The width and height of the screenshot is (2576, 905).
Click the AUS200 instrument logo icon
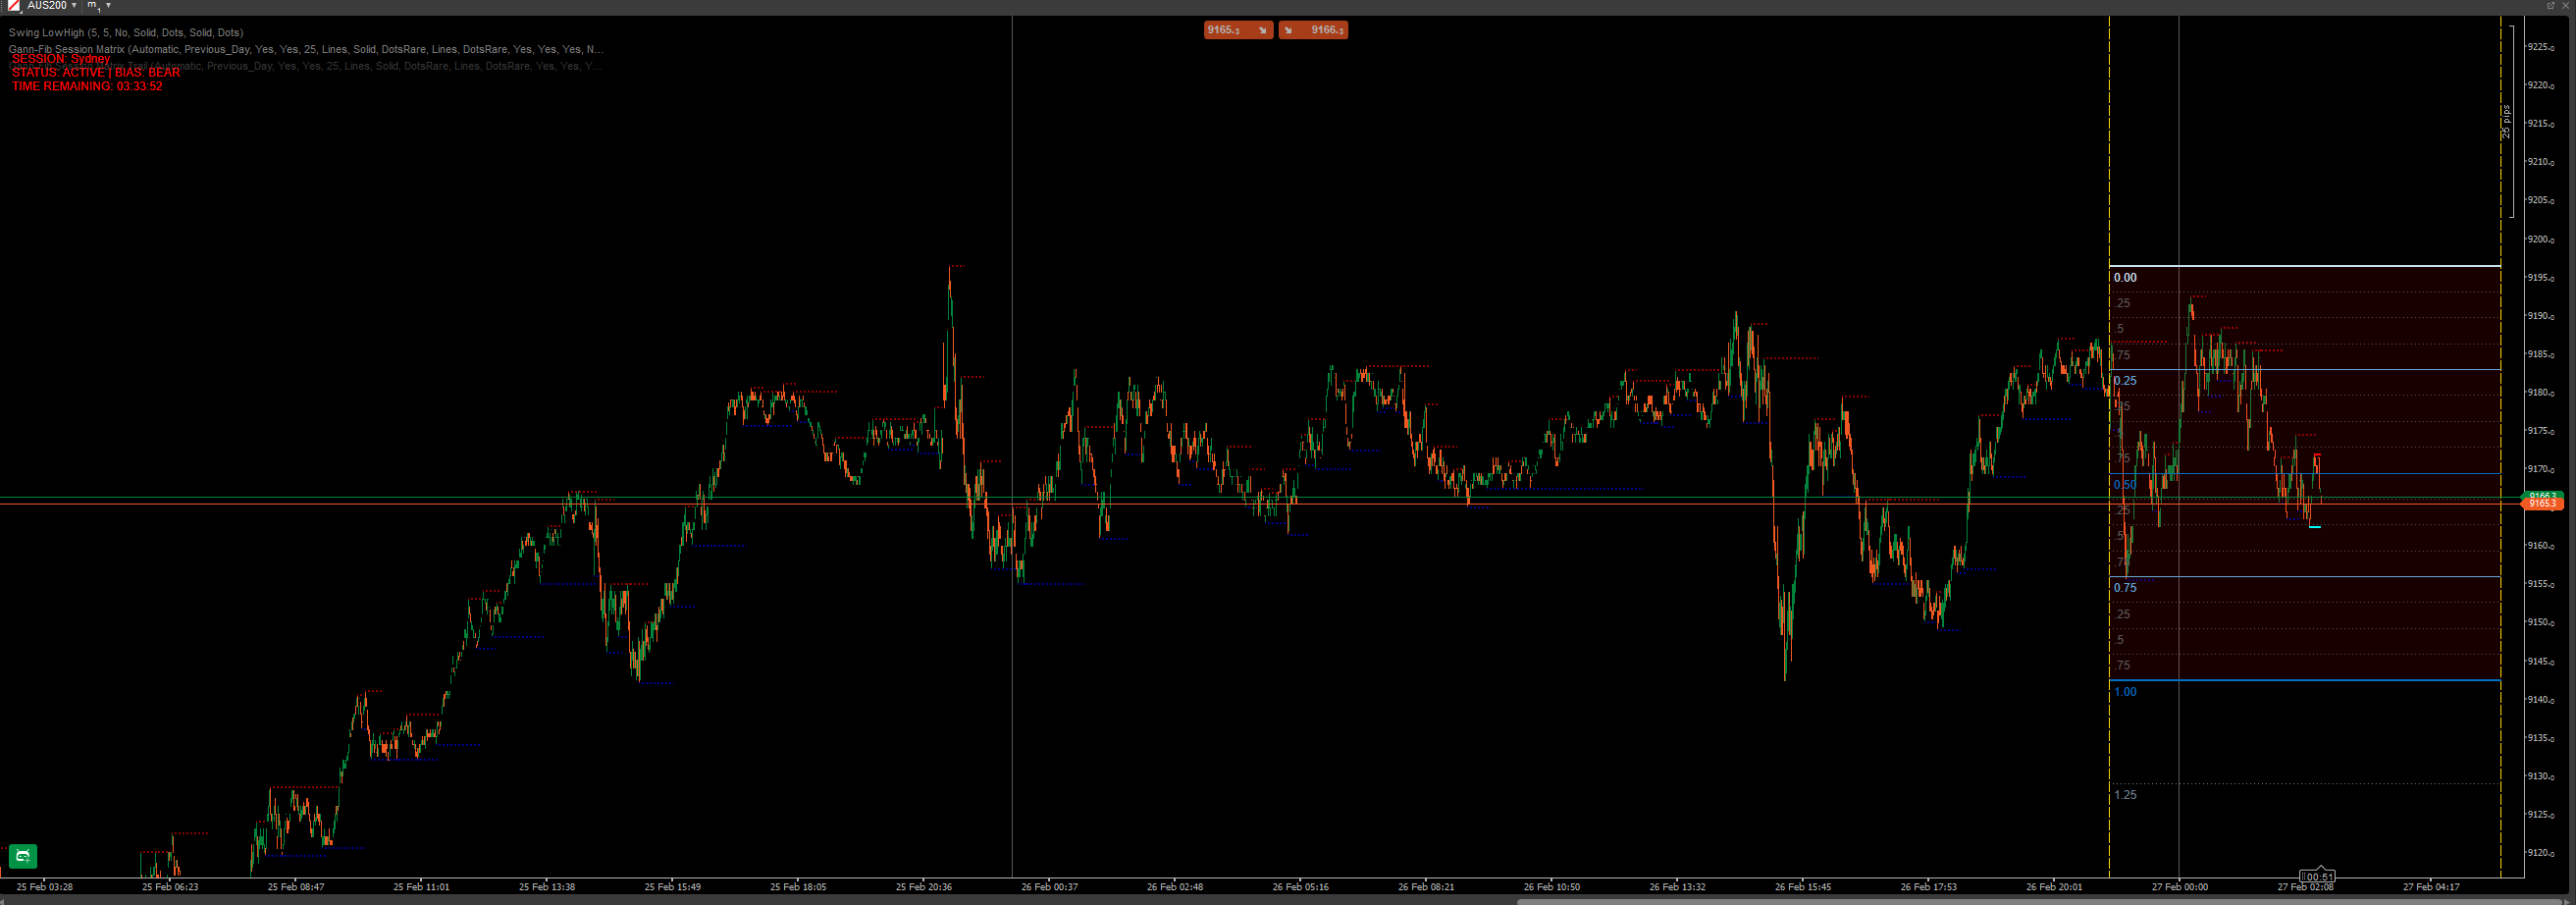(14, 5)
